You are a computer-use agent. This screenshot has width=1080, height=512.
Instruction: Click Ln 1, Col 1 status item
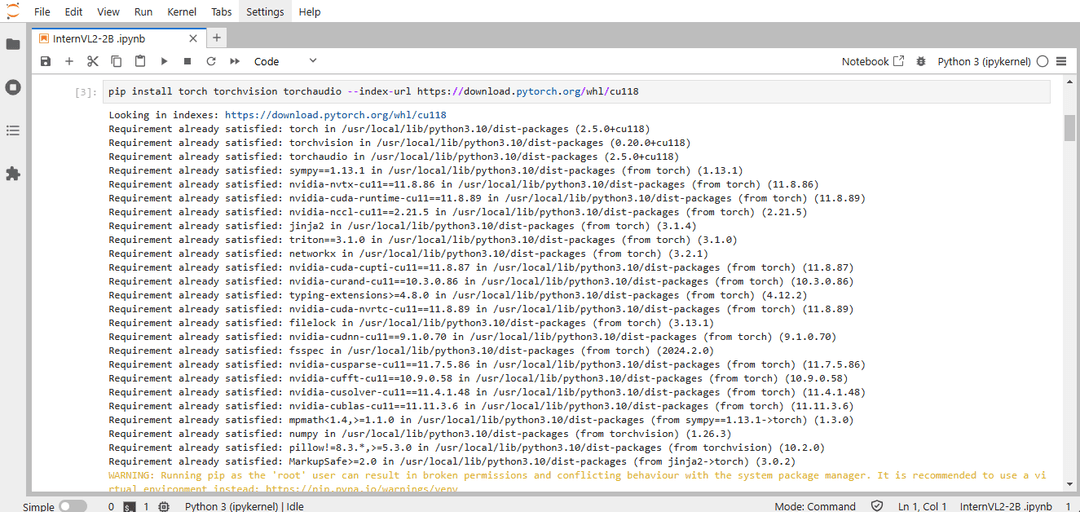tap(922, 506)
